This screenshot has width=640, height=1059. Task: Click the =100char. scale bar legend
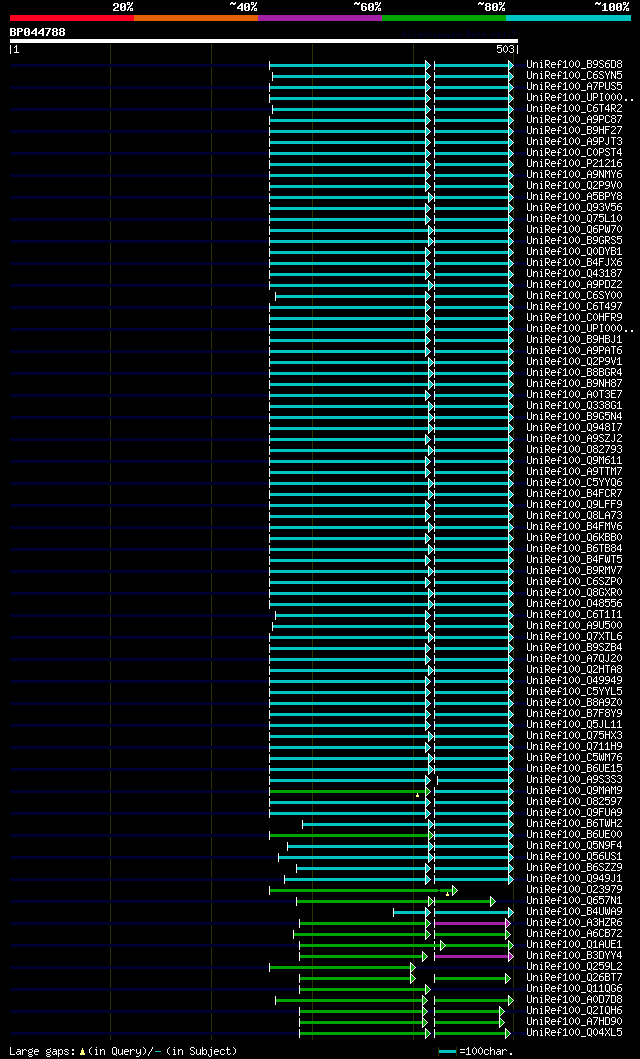tap(476, 1051)
